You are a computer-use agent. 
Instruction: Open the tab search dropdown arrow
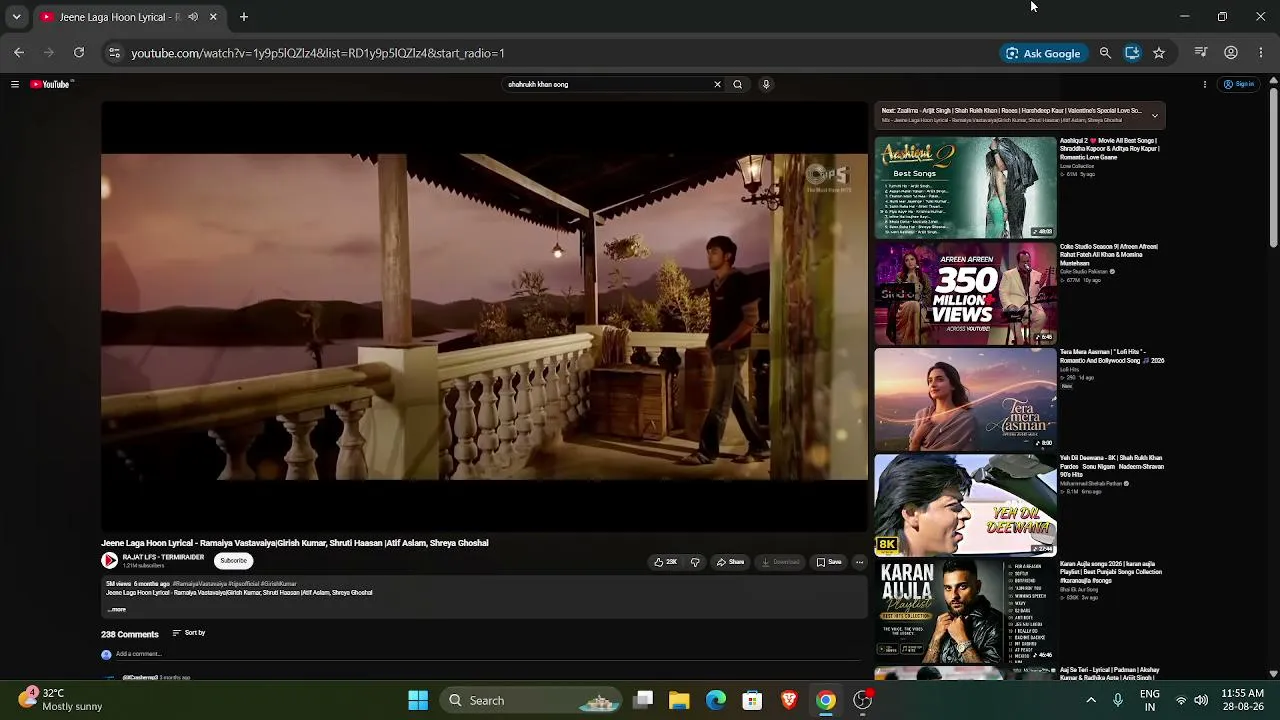point(16,17)
